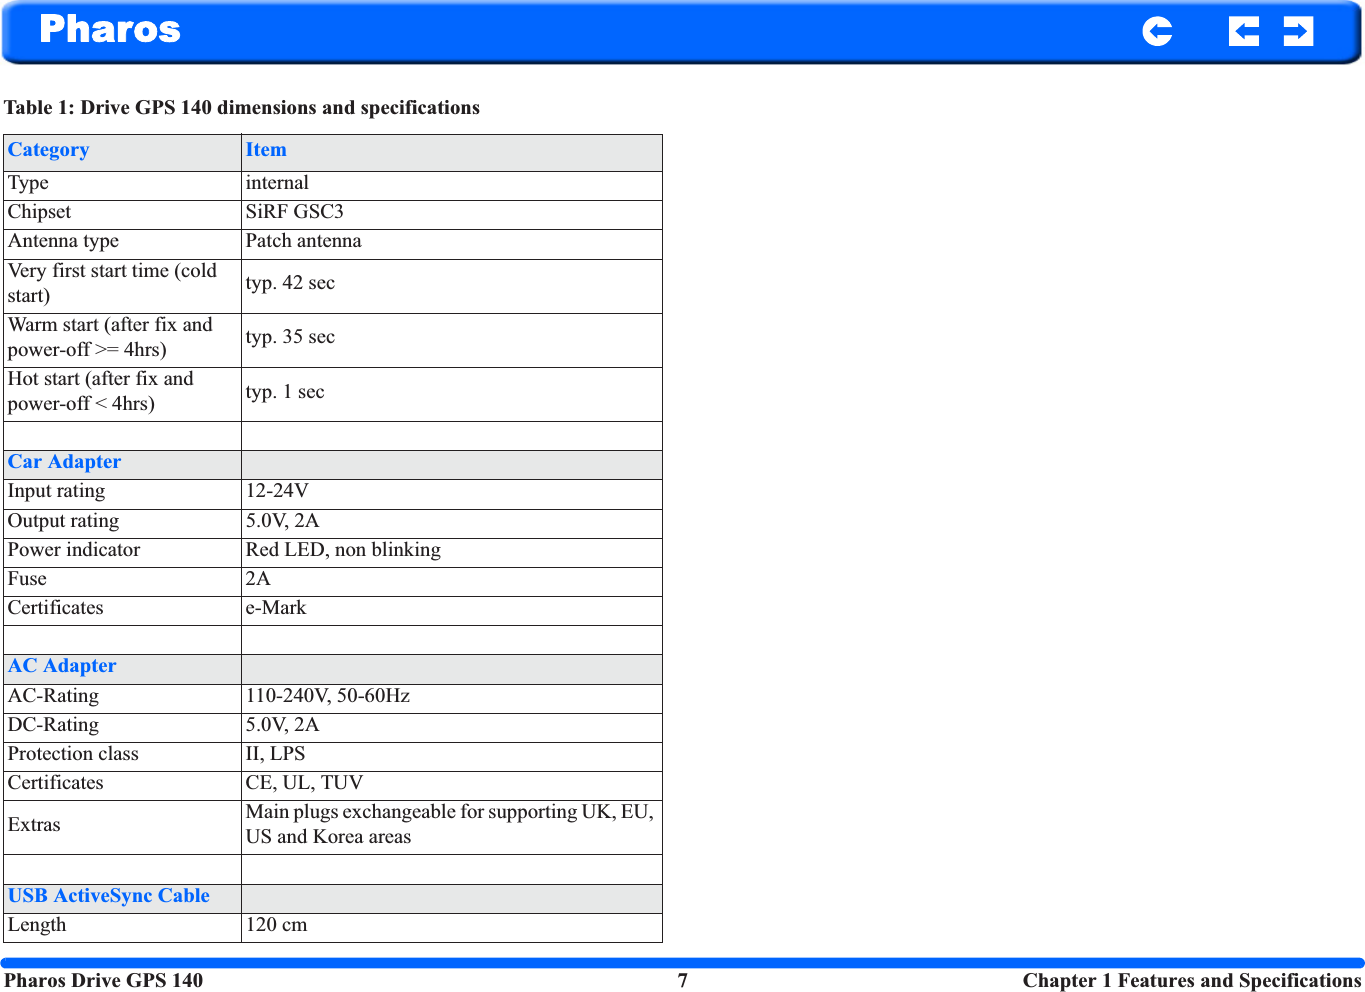Click the 'Power indicator' label
Viewport: 1365px width, 992px height.
point(74,550)
